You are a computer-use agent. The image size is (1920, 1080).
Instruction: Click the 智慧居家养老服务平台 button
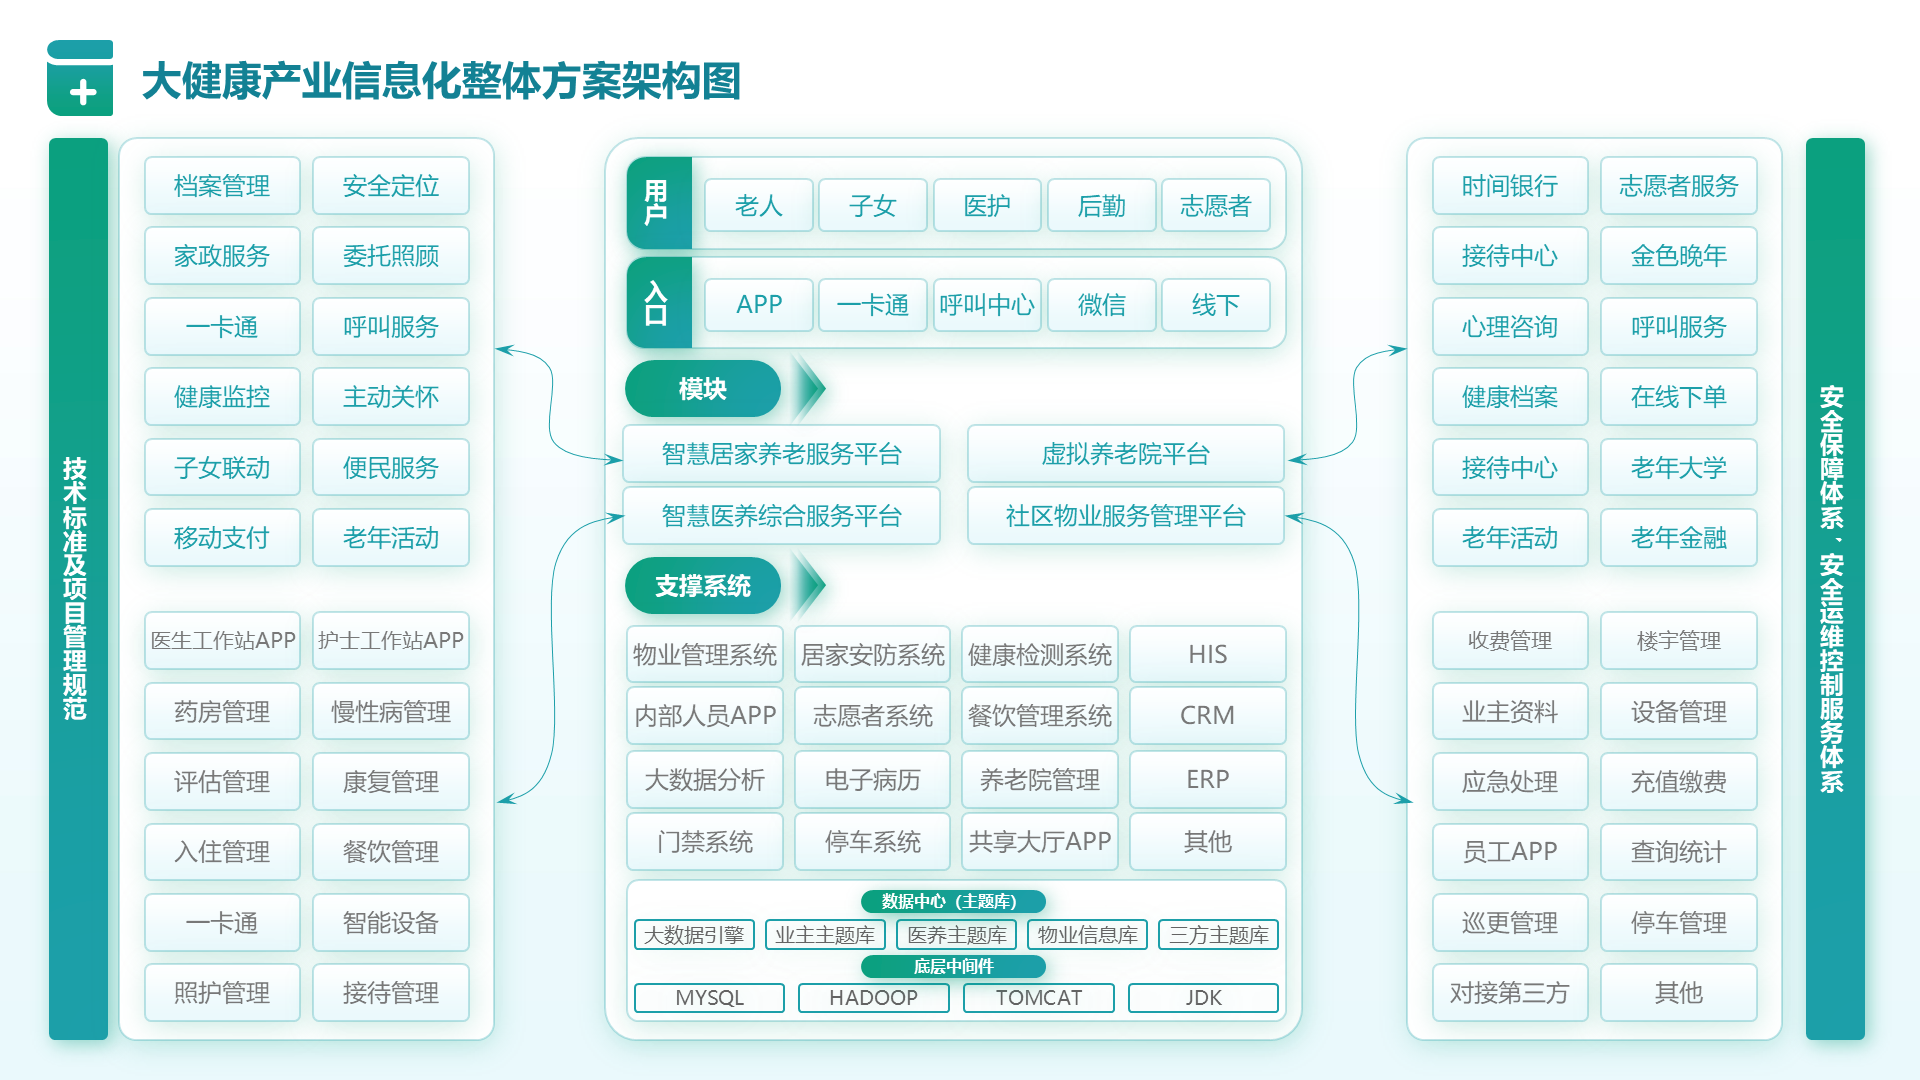tap(781, 453)
